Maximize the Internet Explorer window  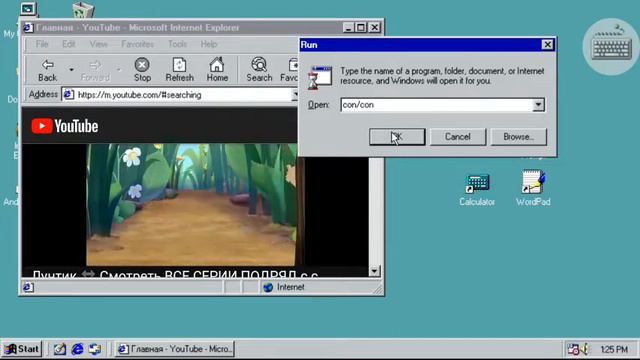(x=361, y=27)
